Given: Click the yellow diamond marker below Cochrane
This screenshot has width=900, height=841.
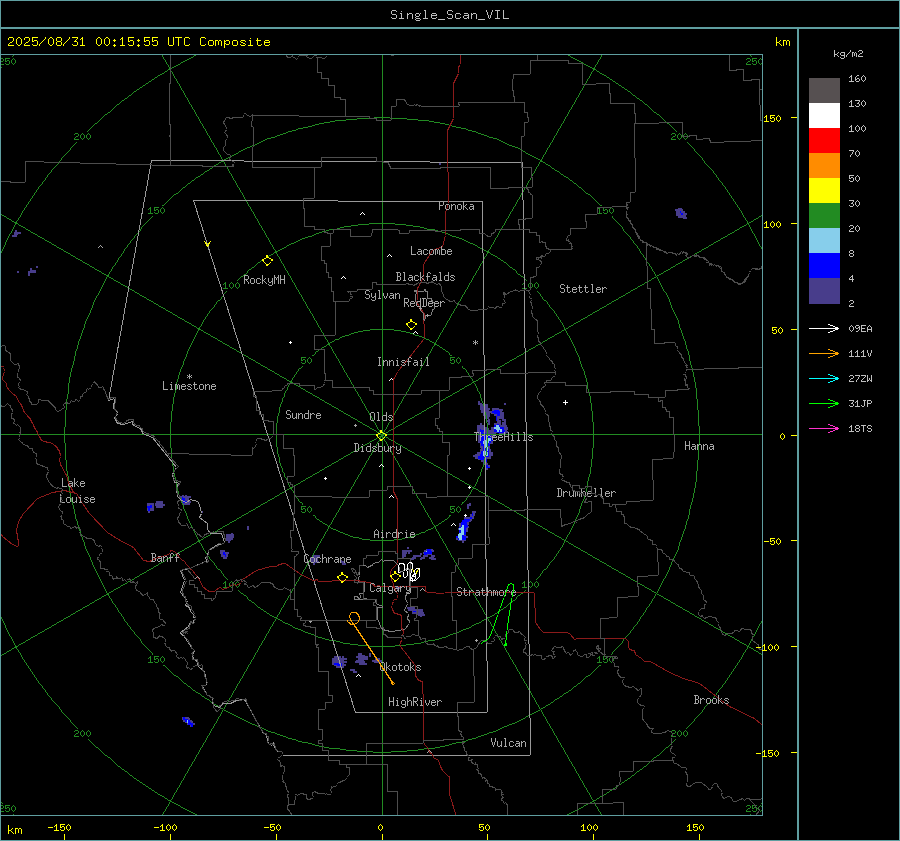Looking at the screenshot, I should (342, 577).
